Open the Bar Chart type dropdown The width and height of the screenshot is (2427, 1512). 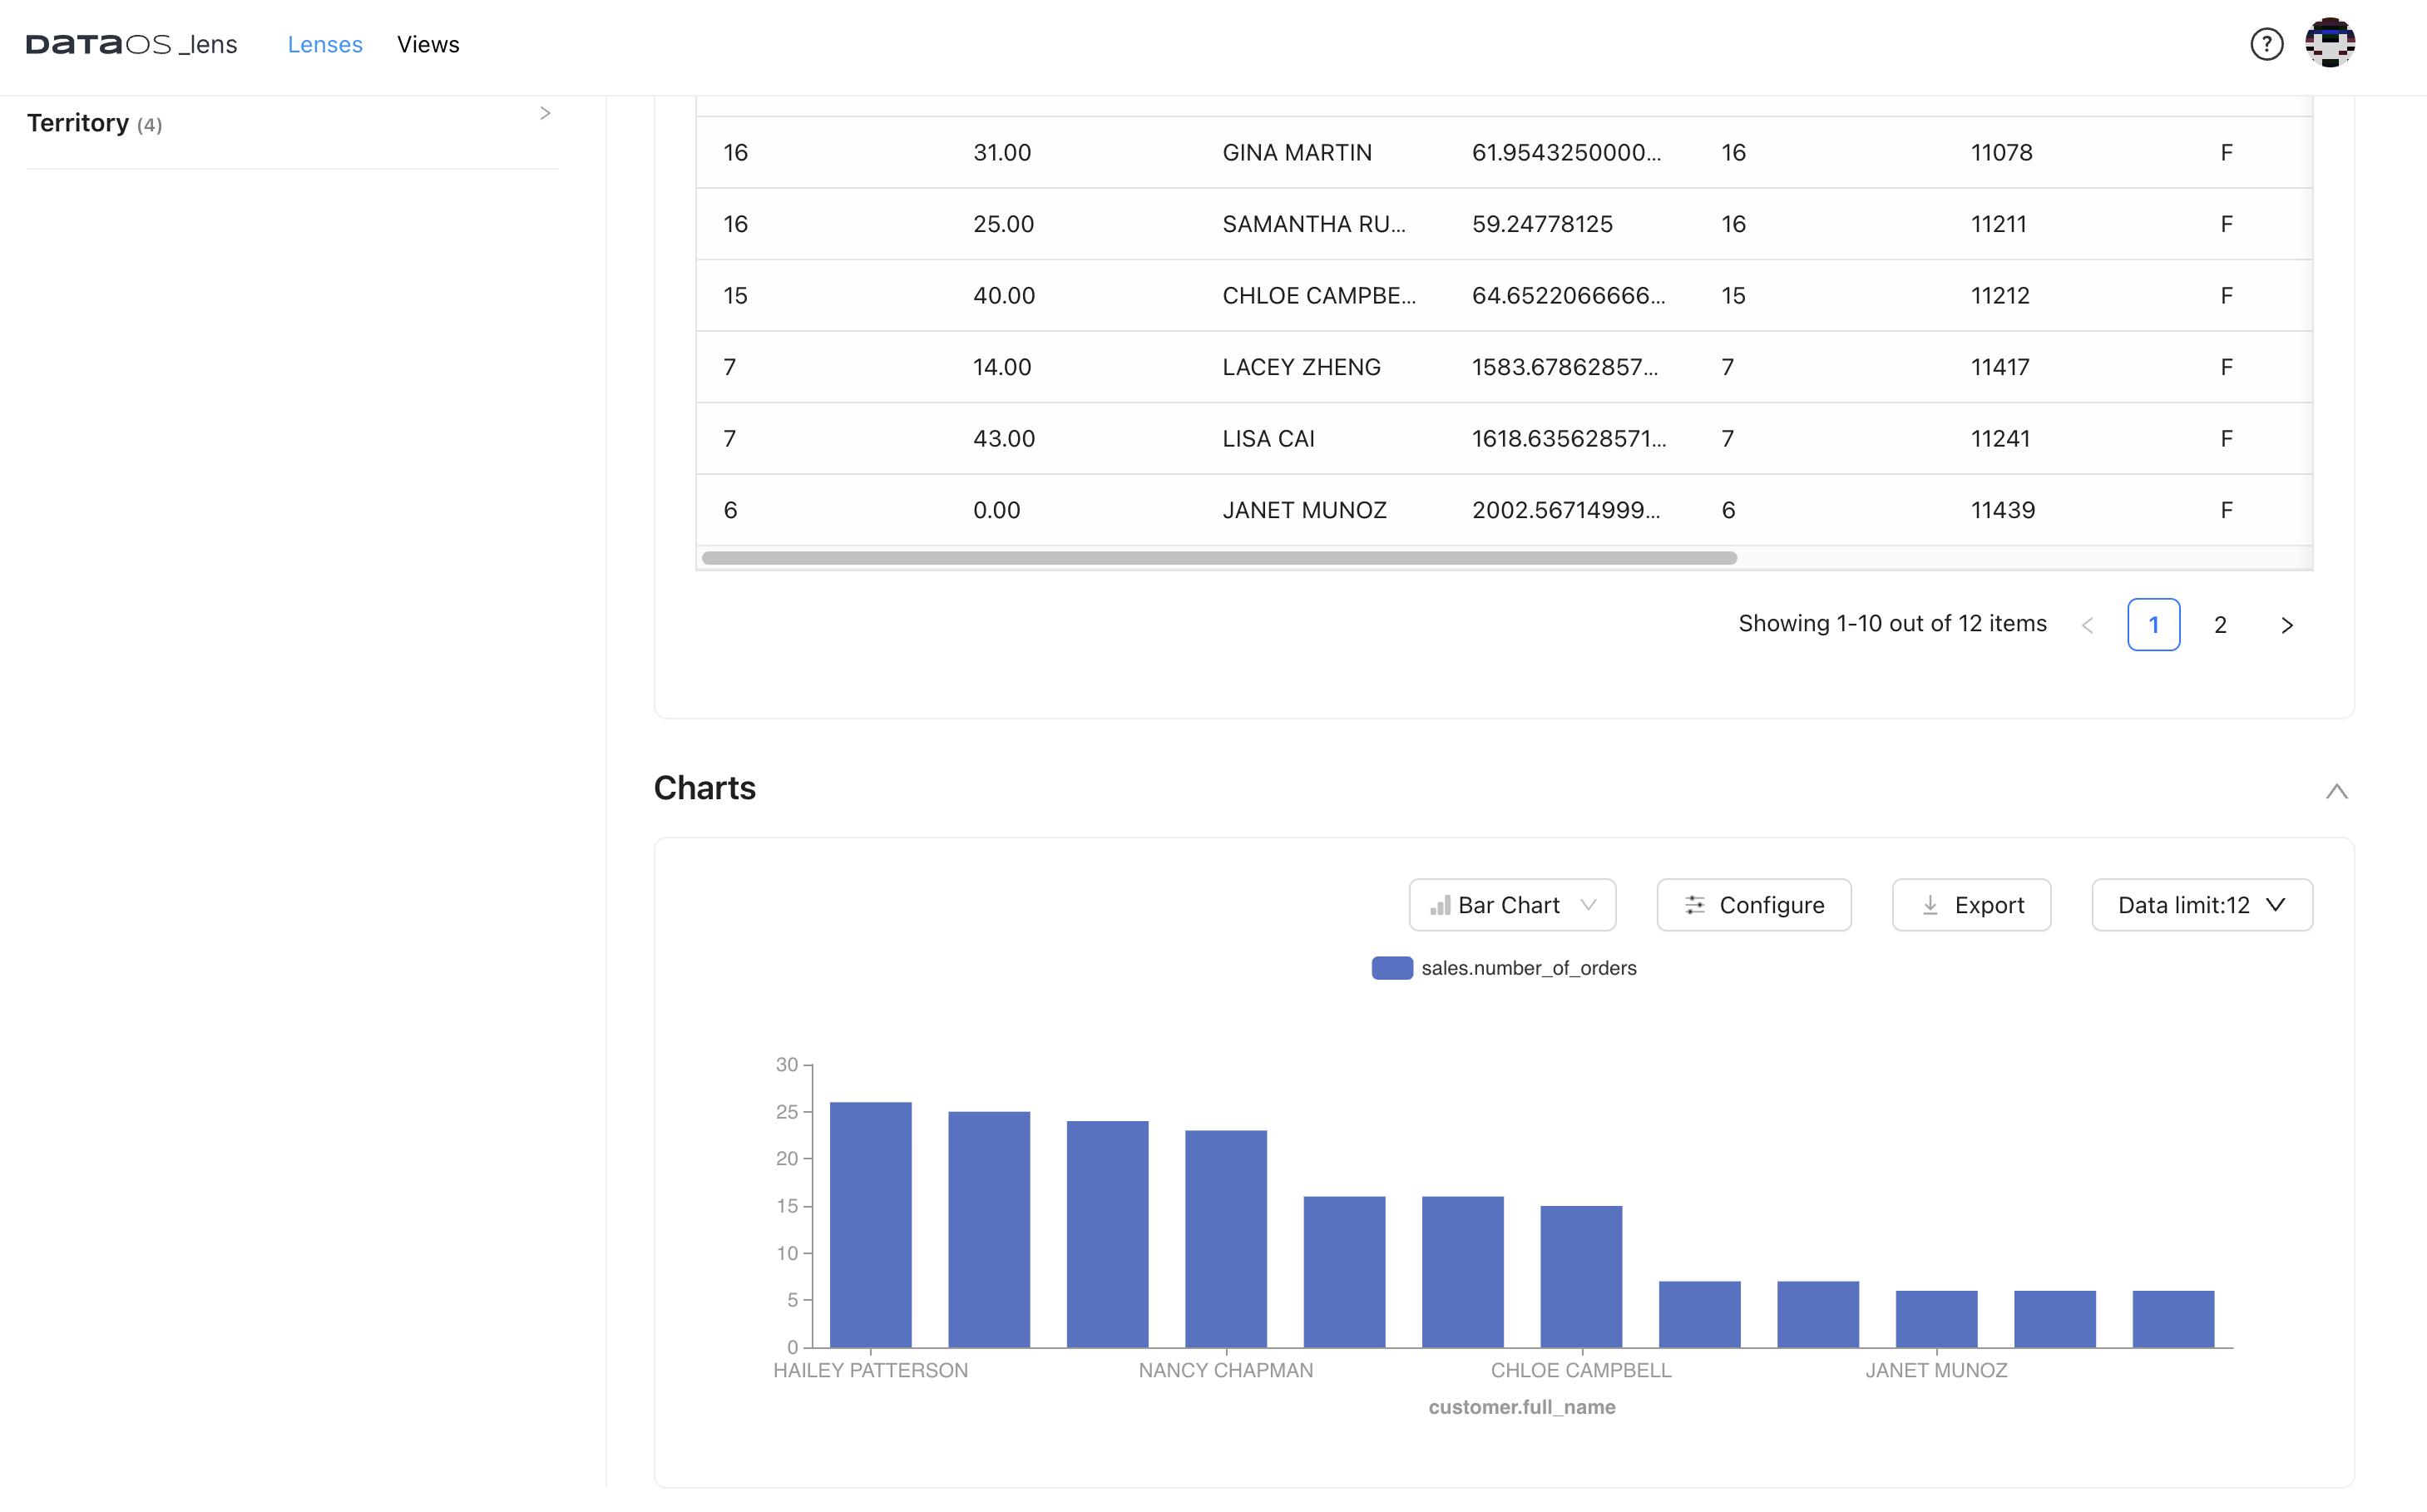pos(1512,905)
